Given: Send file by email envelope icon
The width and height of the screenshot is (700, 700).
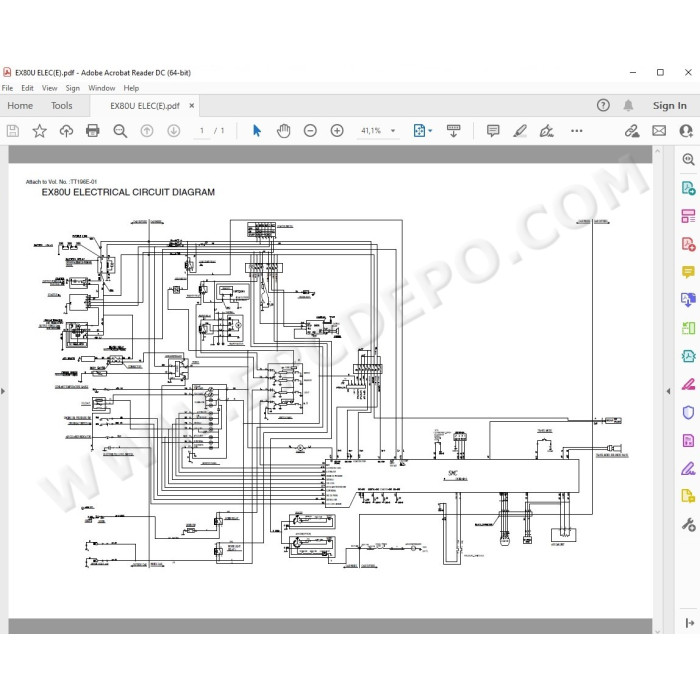Looking at the screenshot, I should click(x=659, y=131).
